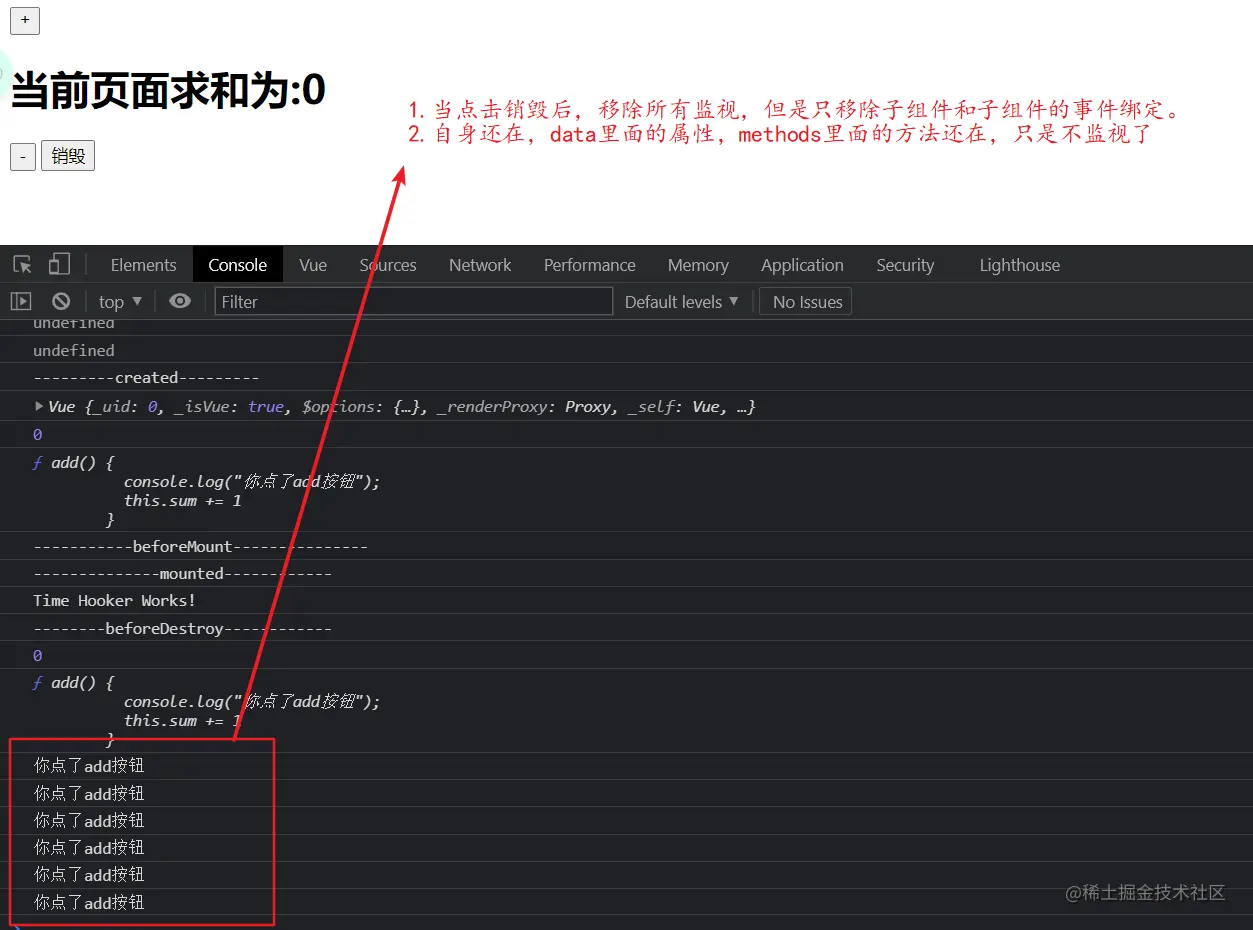Click the 0 value logged after created
Viewport: 1253px width, 930px height.
(x=38, y=435)
